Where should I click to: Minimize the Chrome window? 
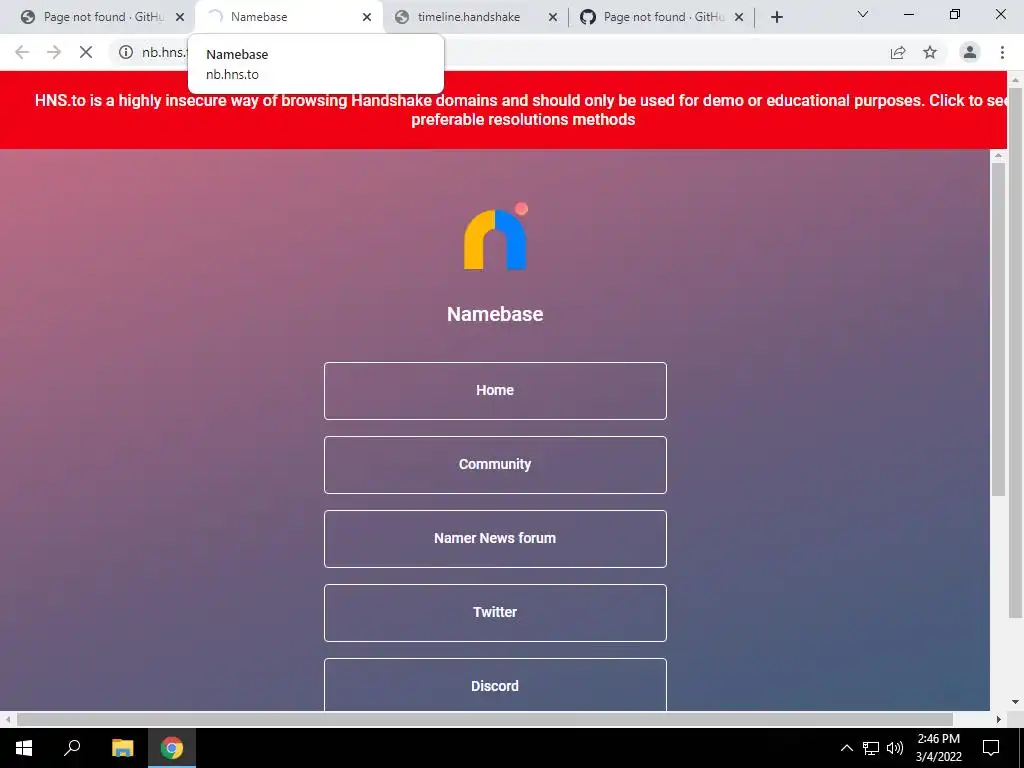908,14
